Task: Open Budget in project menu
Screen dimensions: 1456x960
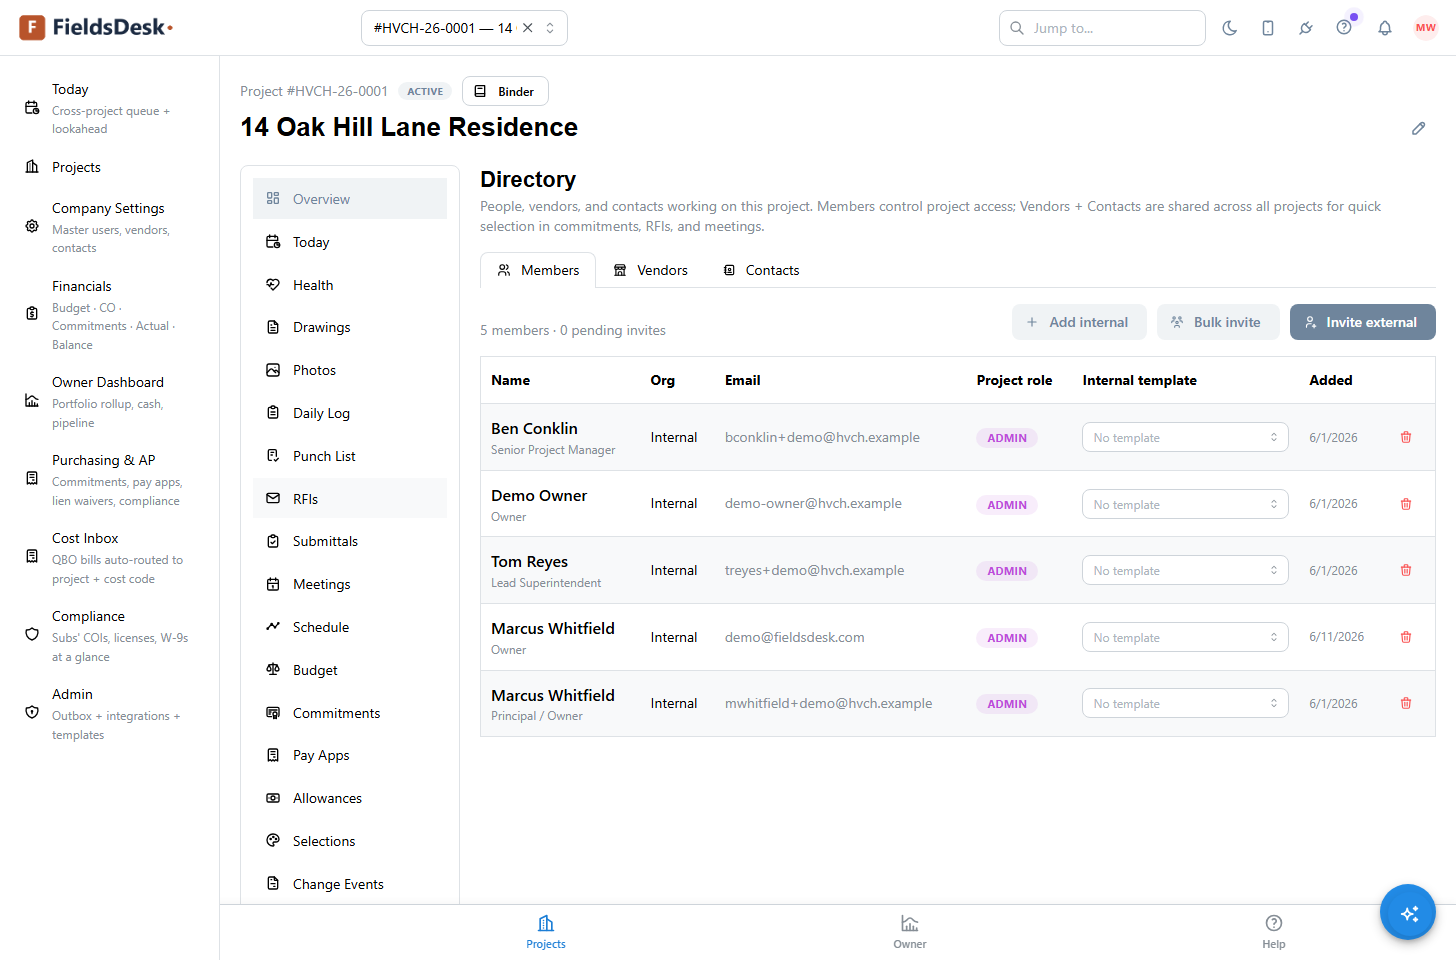Action: point(350,670)
